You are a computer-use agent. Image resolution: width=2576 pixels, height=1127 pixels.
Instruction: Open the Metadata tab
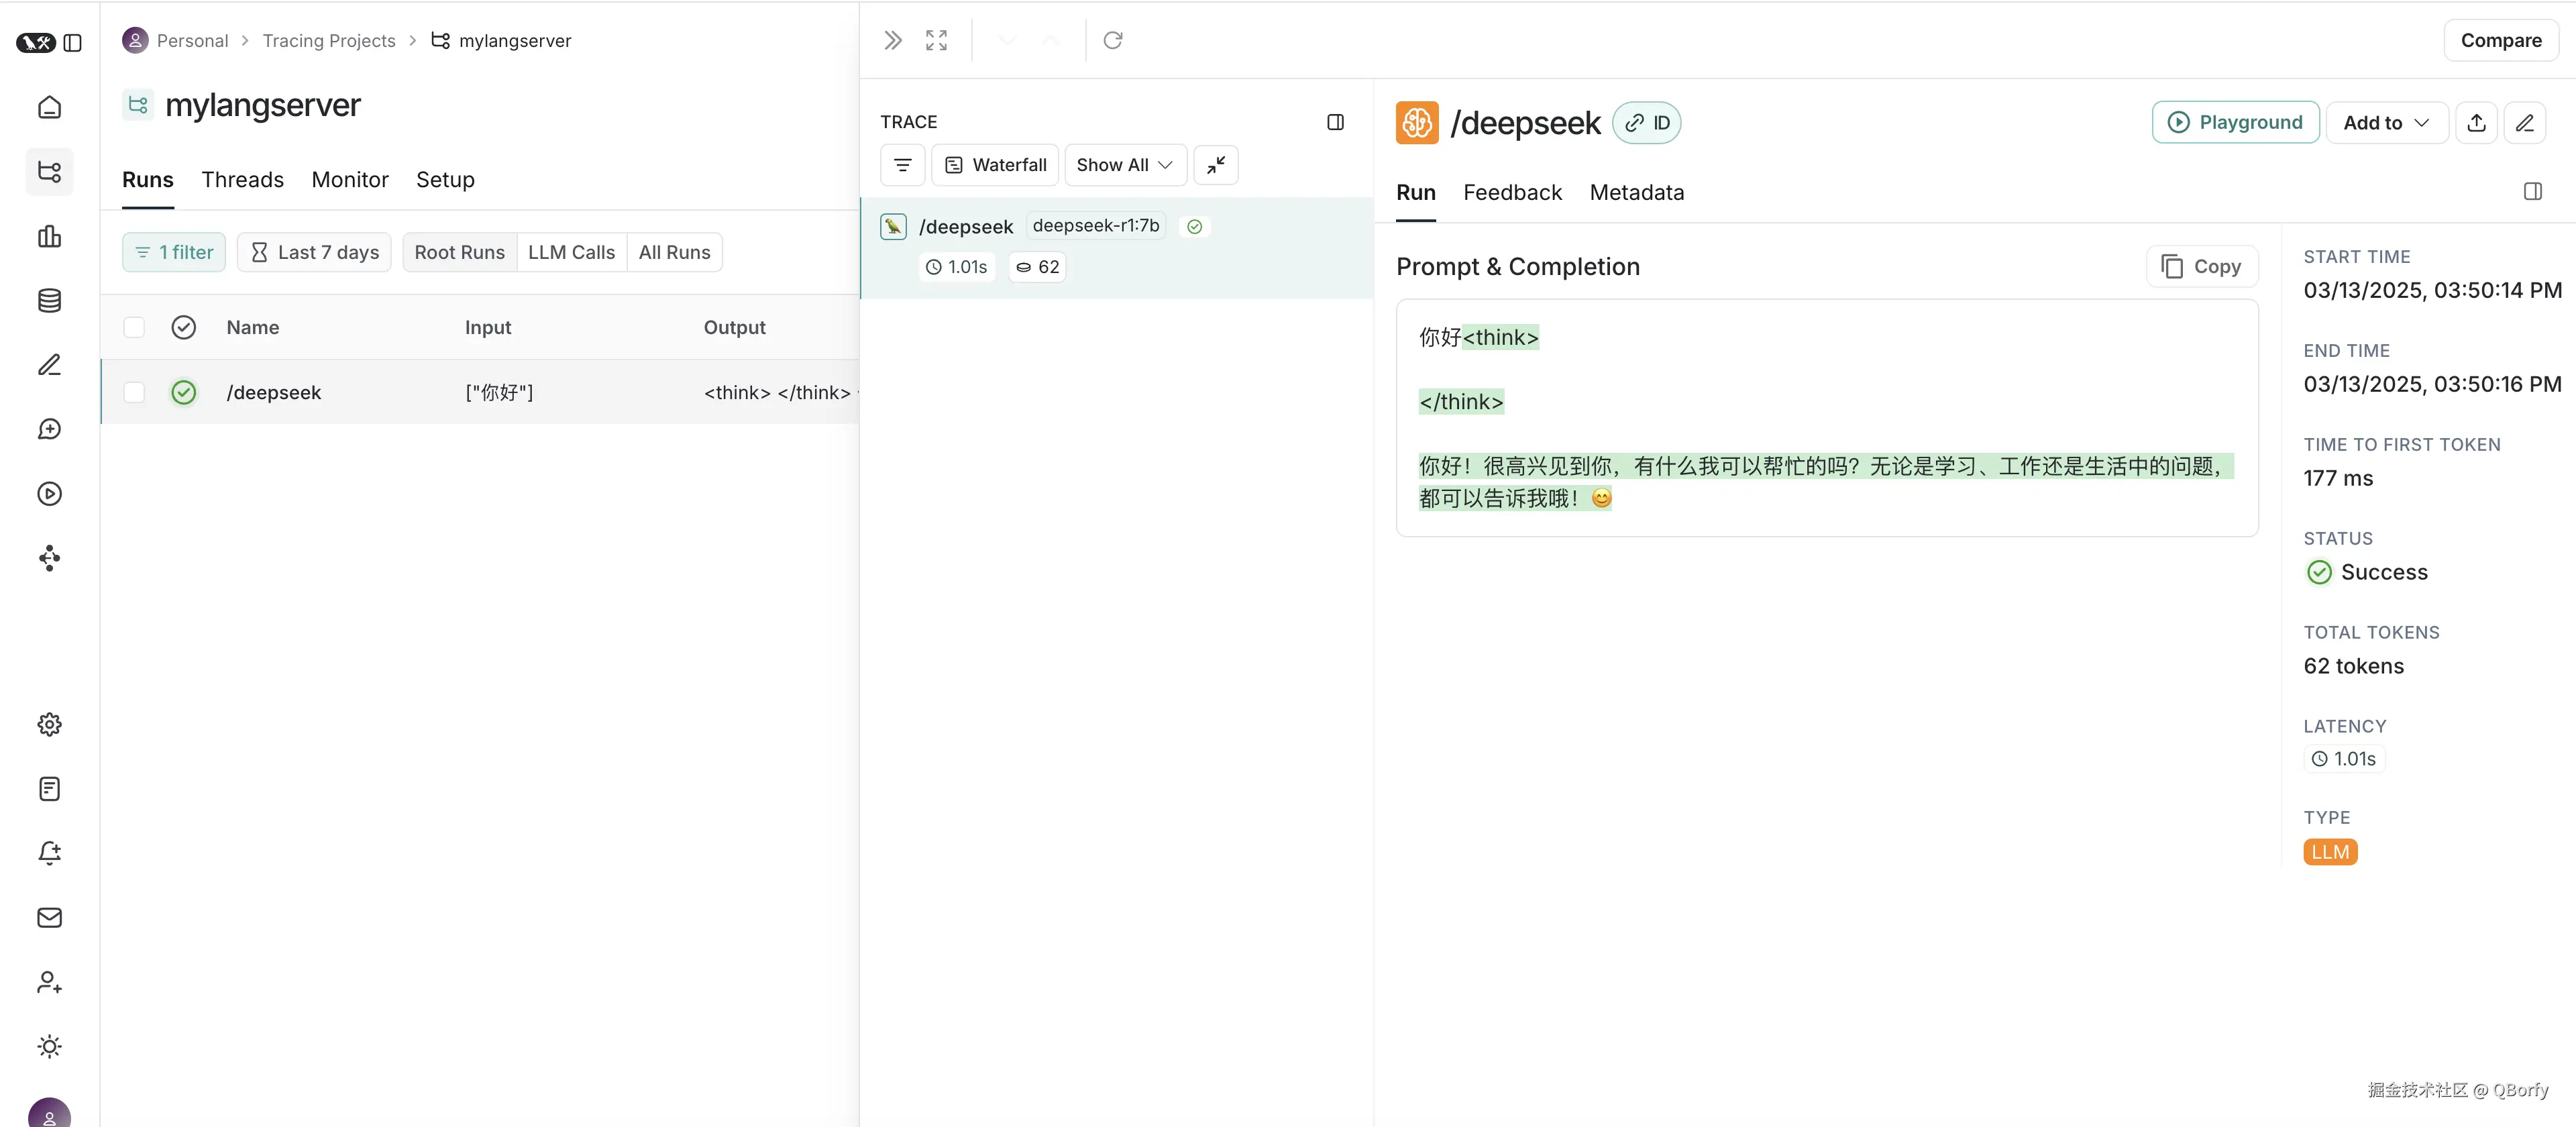[x=1636, y=193]
